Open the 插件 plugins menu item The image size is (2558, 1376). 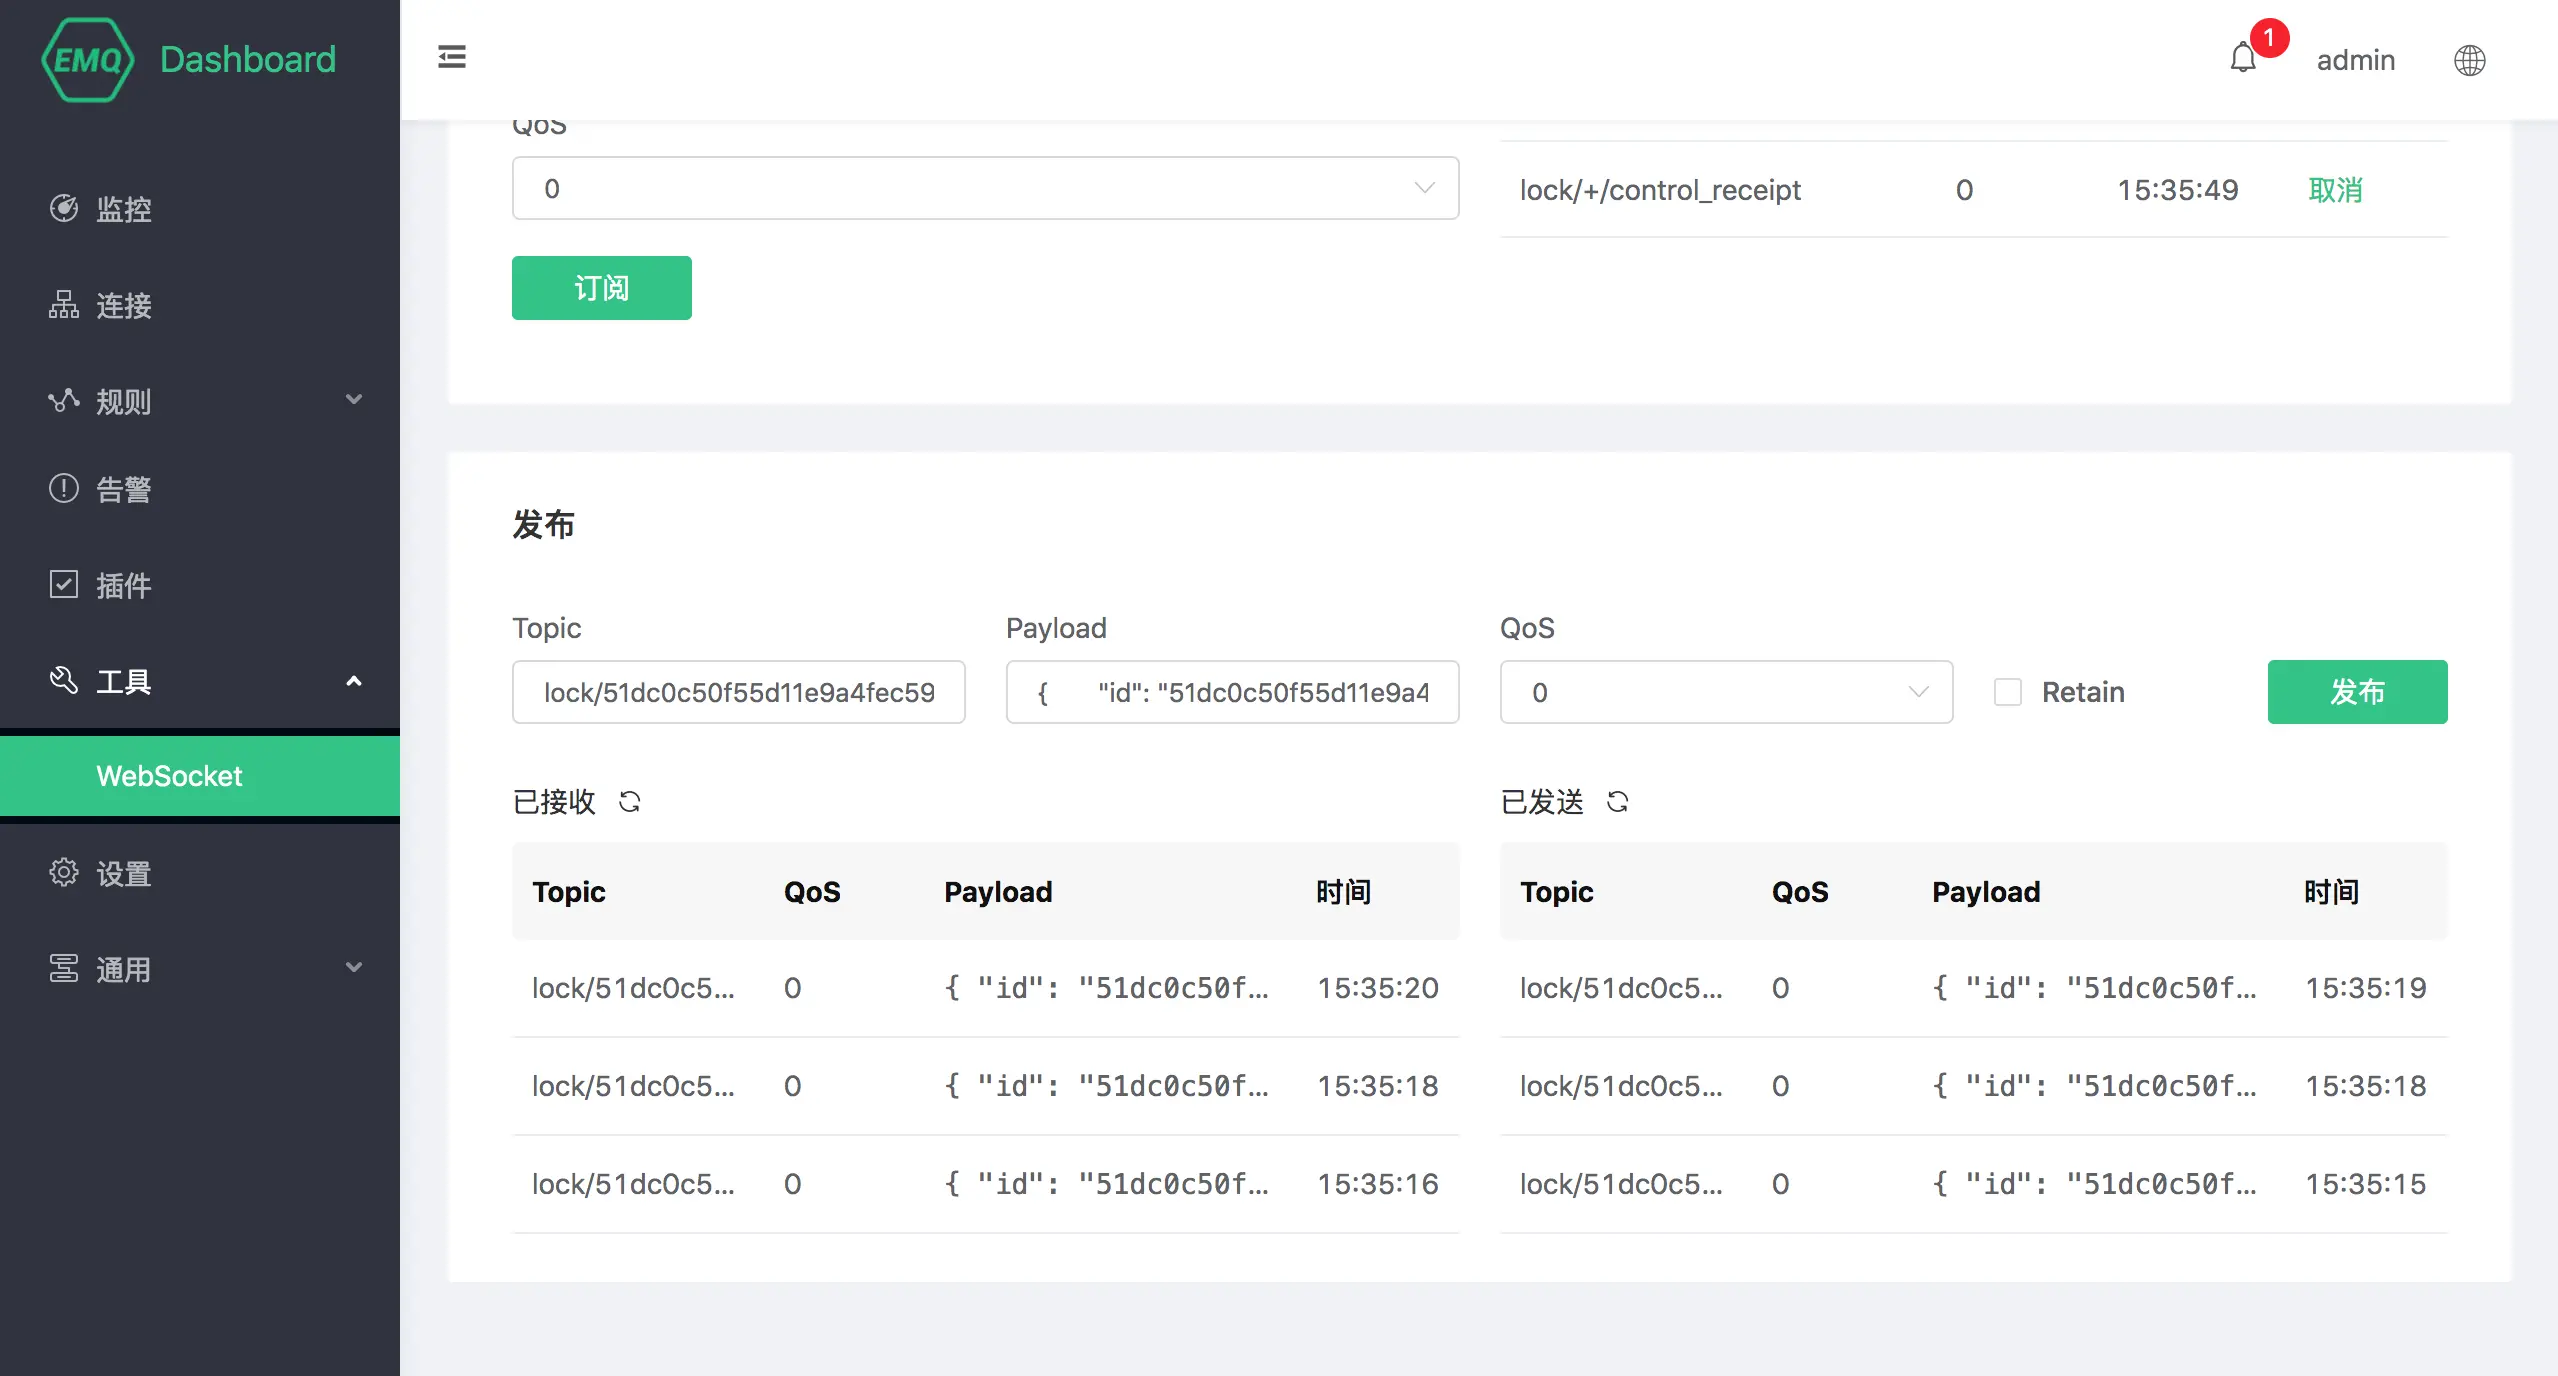122,585
